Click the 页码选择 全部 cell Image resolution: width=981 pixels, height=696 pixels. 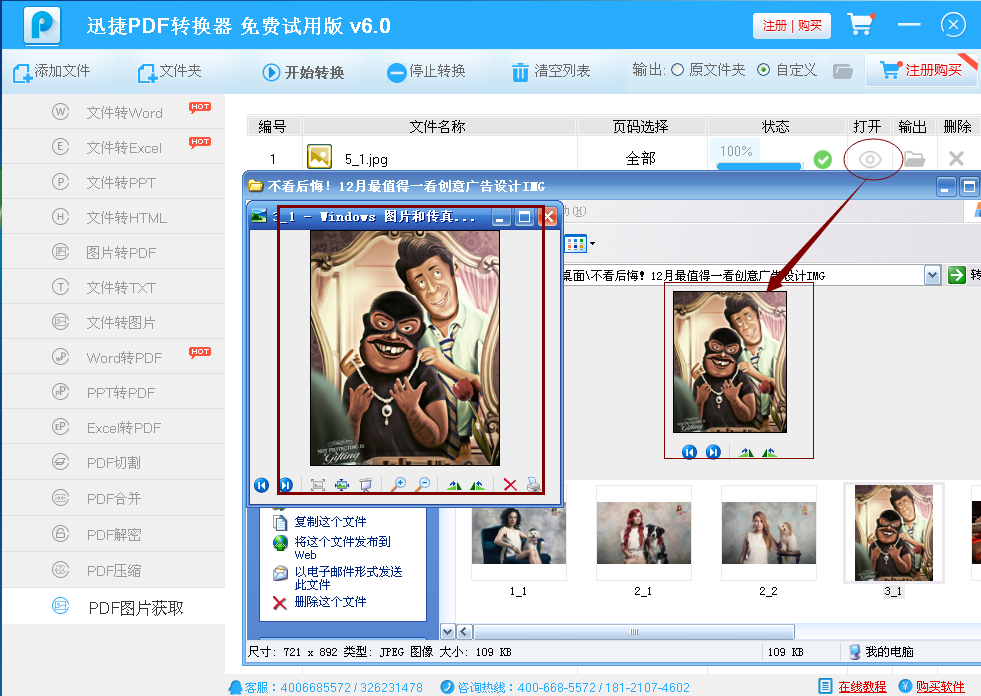coord(641,158)
